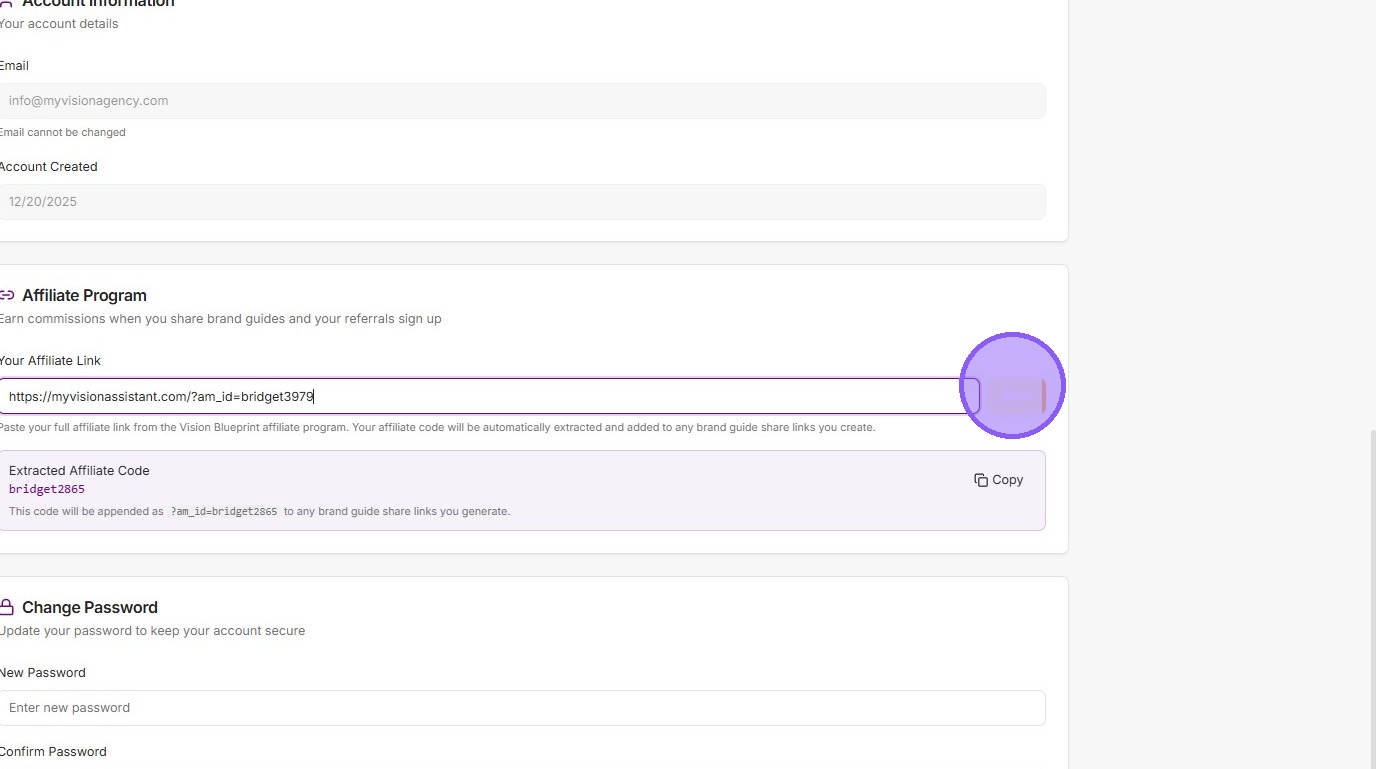1376x769 pixels.
Task: Click the Email field label
Action: click(x=14, y=65)
